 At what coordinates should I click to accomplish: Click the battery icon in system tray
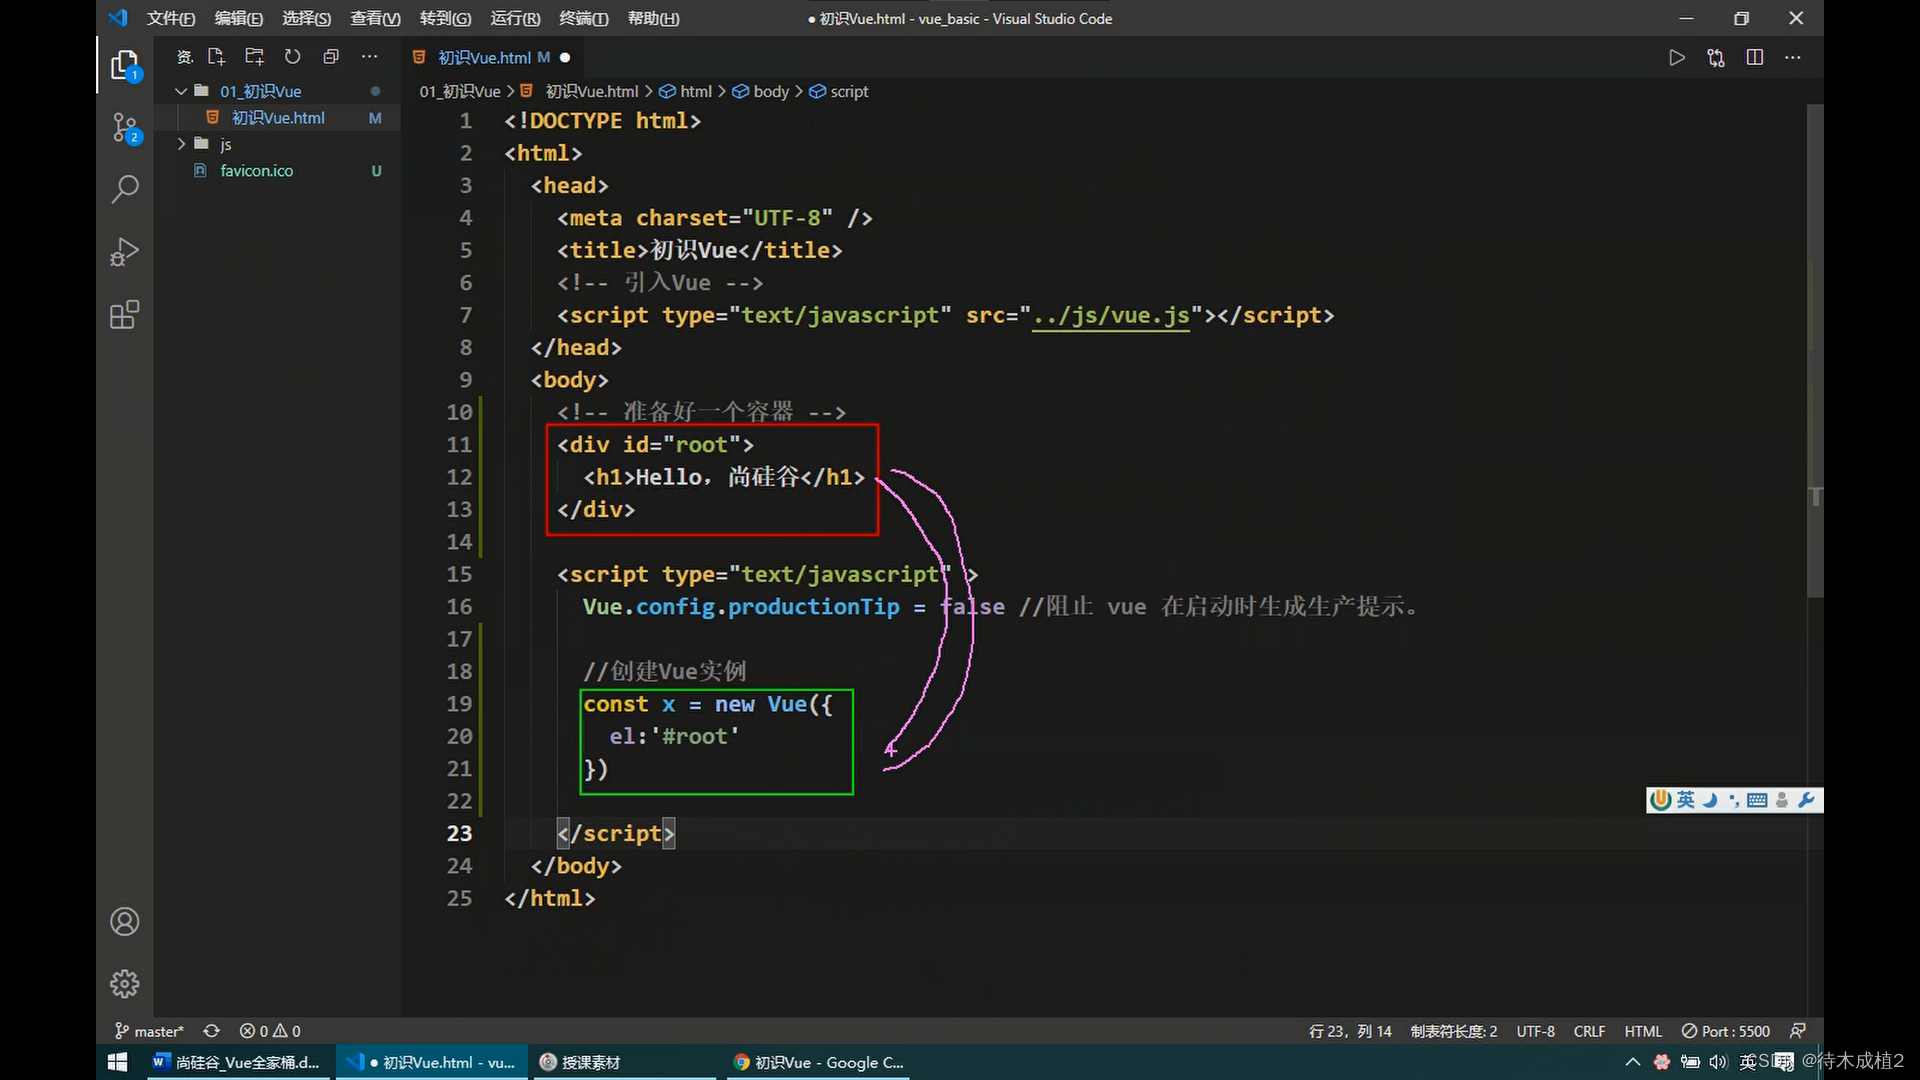tap(1690, 1062)
